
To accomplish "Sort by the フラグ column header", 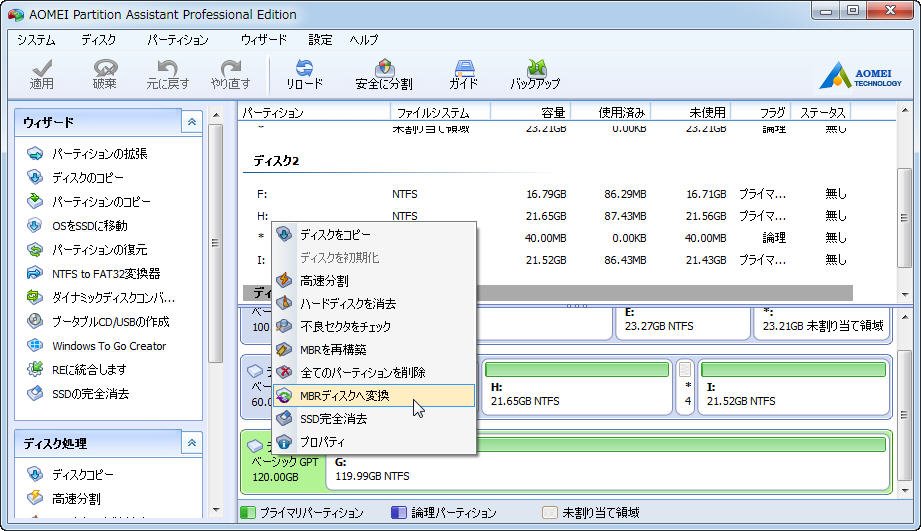I will coord(761,112).
